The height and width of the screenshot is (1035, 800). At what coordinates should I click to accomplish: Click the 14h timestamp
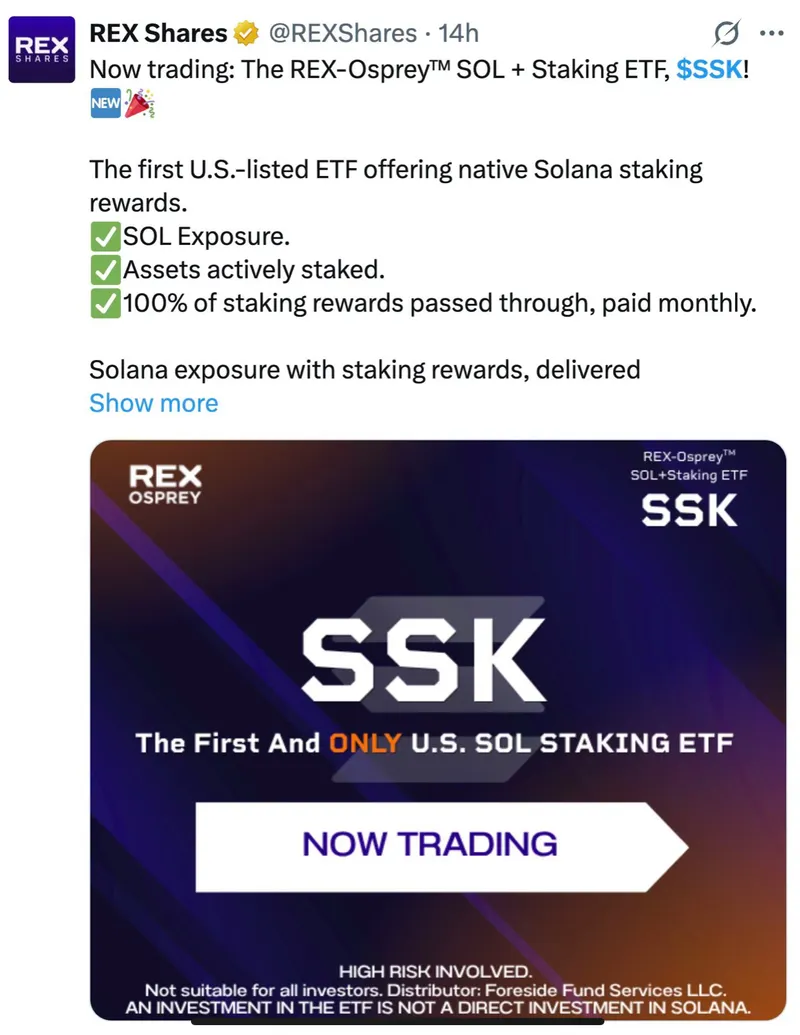tap(462, 33)
